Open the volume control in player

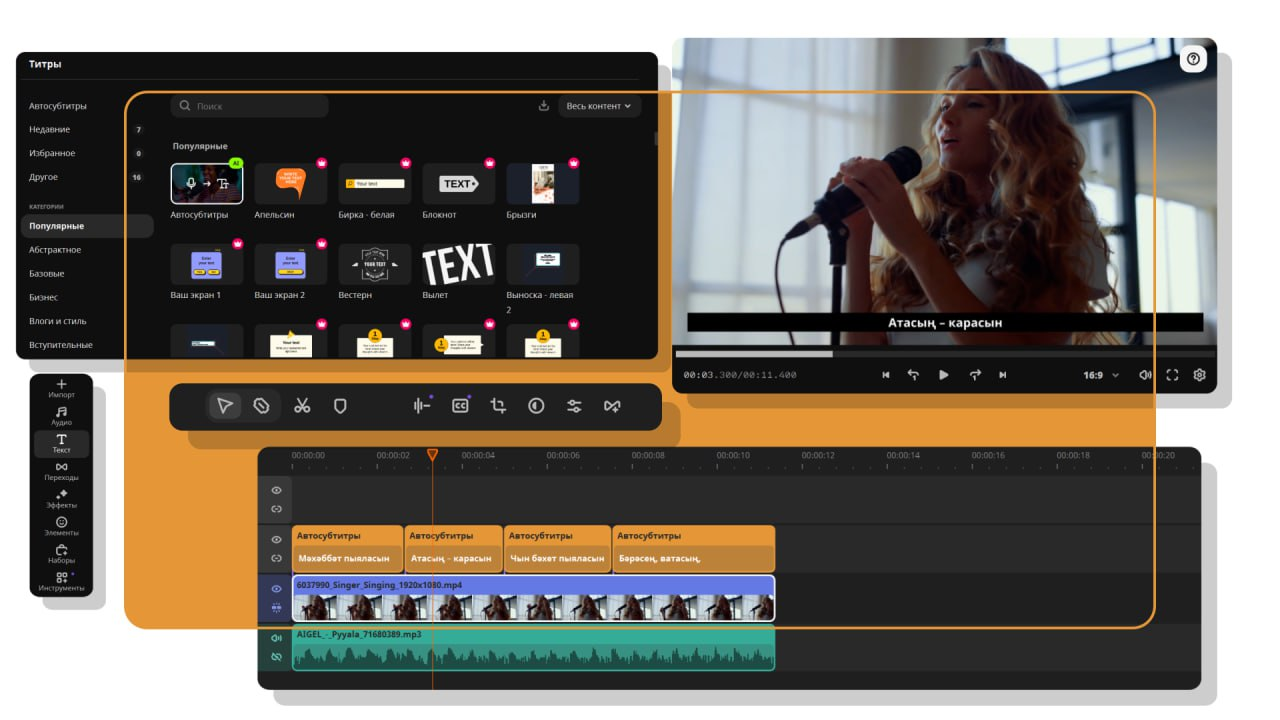coord(1146,375)
